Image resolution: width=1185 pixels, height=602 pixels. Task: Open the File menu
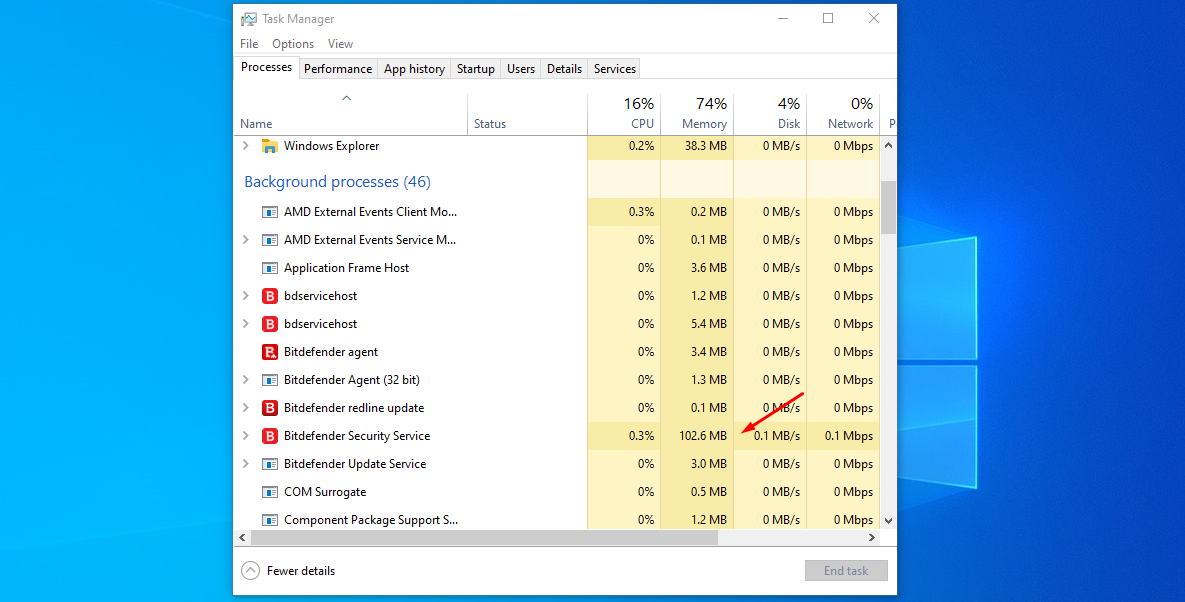pos(249,44)
